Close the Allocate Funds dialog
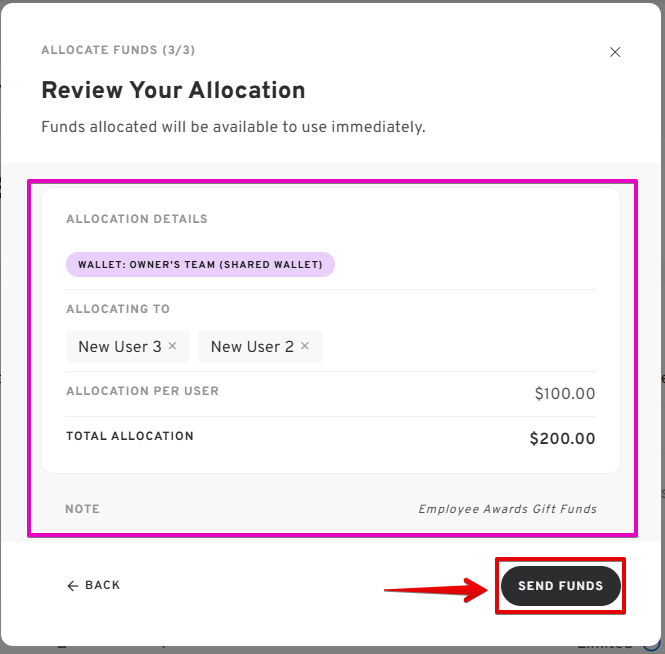Image resolution: width=665 pixels, height=654 pixels. [x=615, y=52]
